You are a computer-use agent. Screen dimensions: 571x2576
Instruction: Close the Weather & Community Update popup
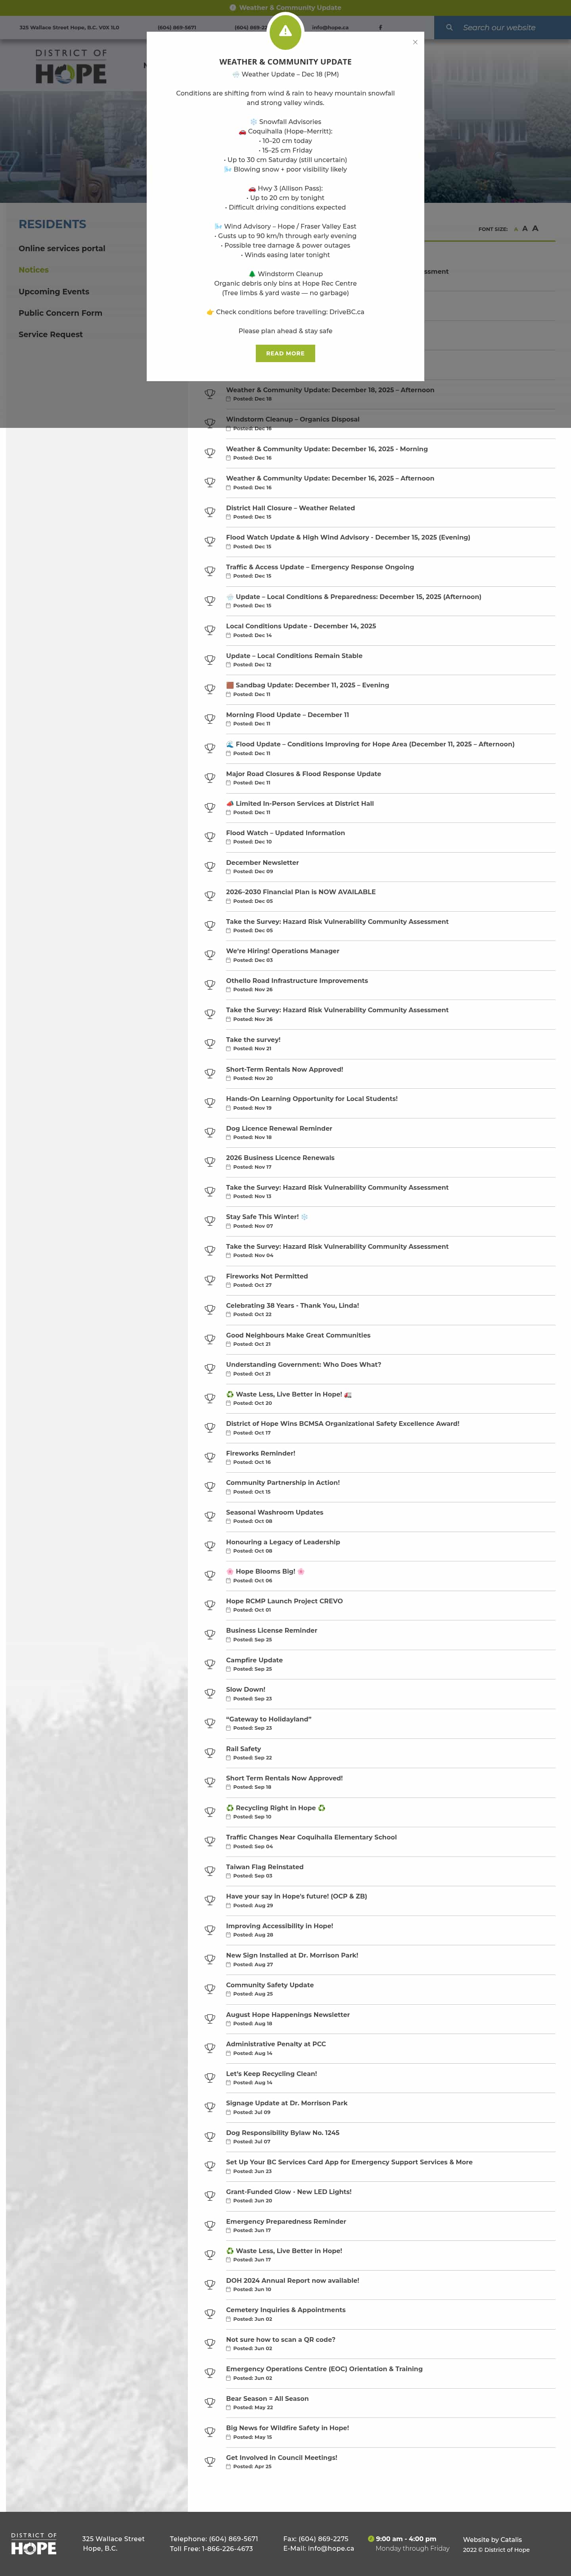click(x=415, y=42)
